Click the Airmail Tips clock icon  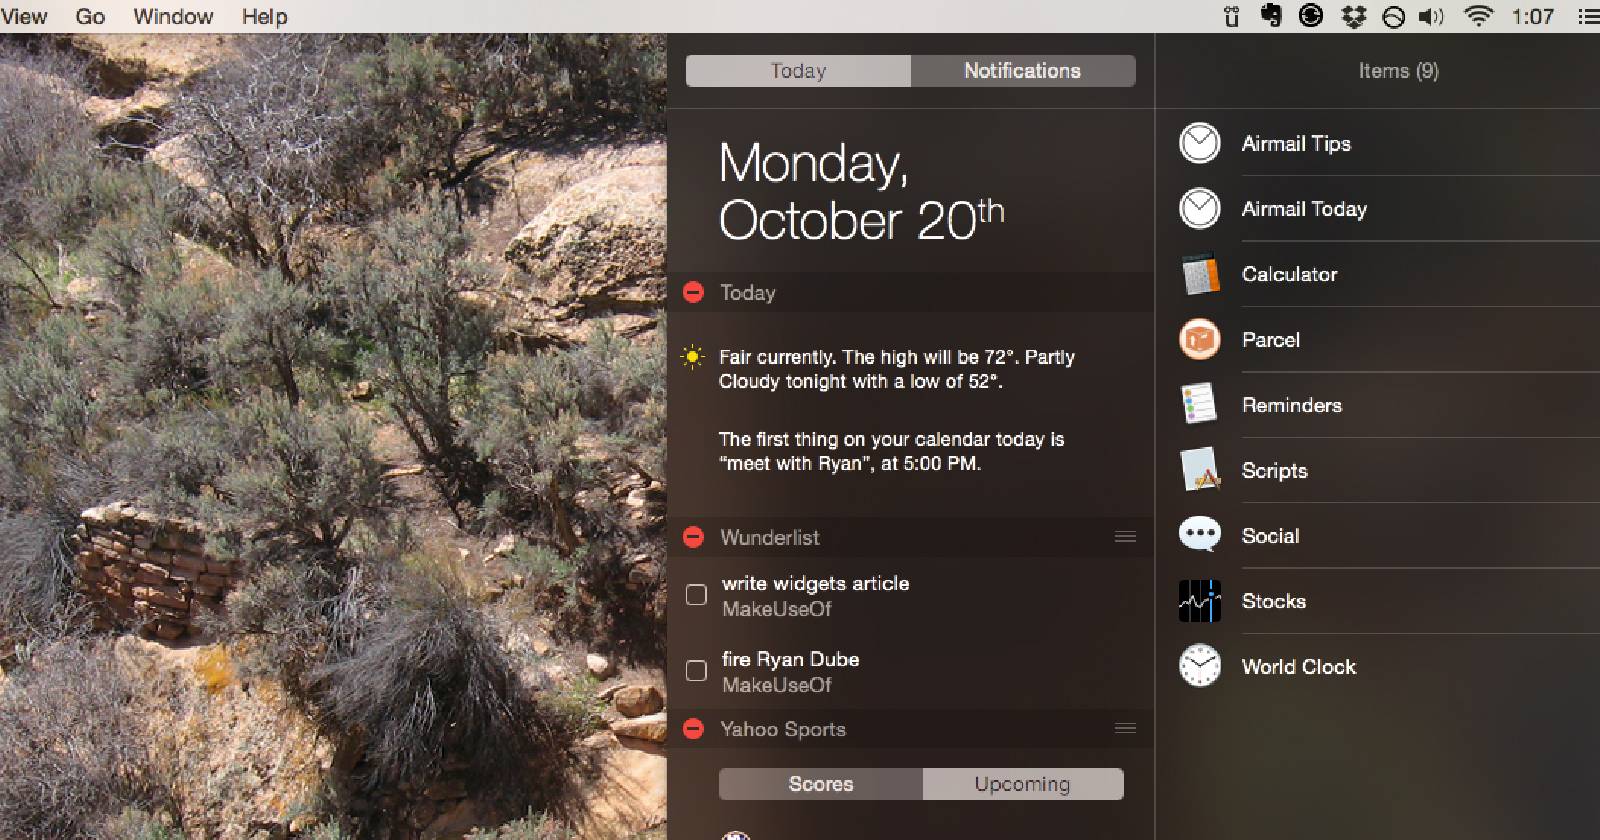(x=1200, y=143)
